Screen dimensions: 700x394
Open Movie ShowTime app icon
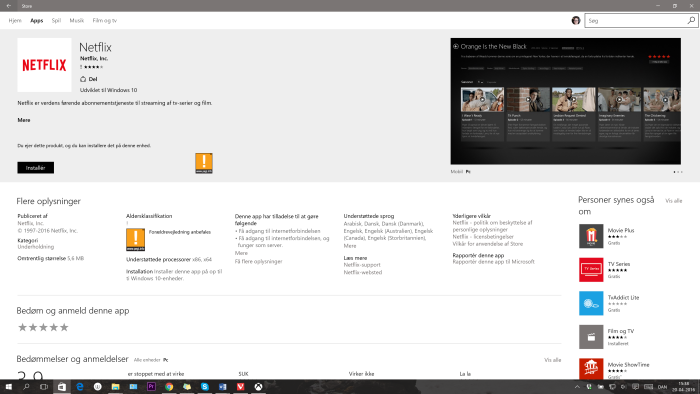[x=591, y=369]
